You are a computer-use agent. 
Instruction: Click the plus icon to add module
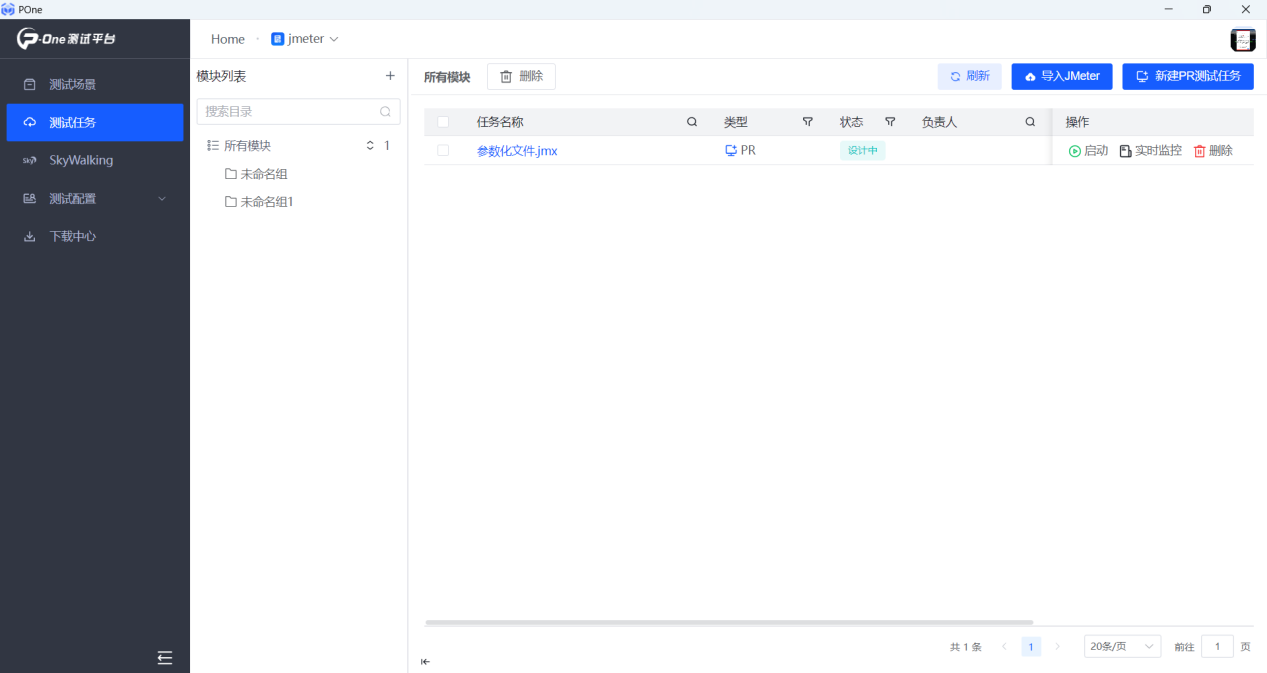click(x=390, y=76)
